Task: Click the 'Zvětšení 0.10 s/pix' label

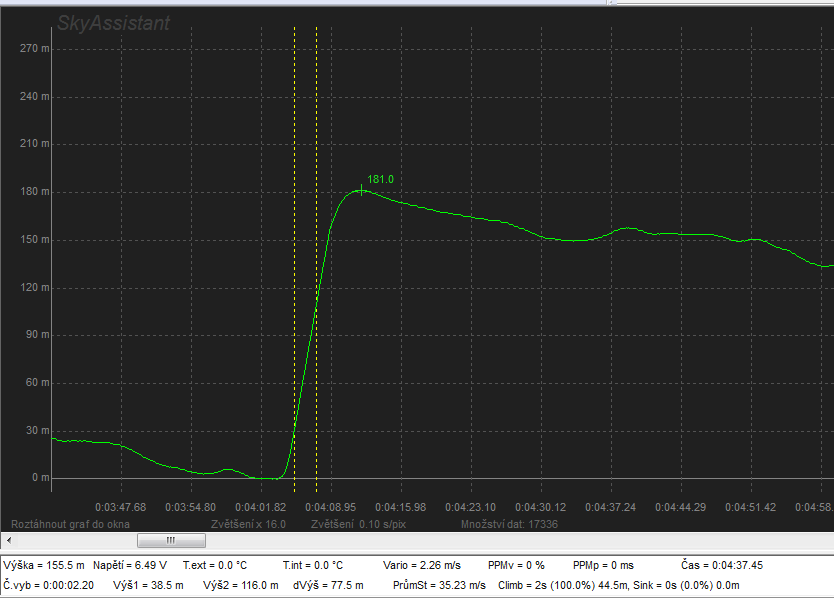Action: (x=357, y=524)
